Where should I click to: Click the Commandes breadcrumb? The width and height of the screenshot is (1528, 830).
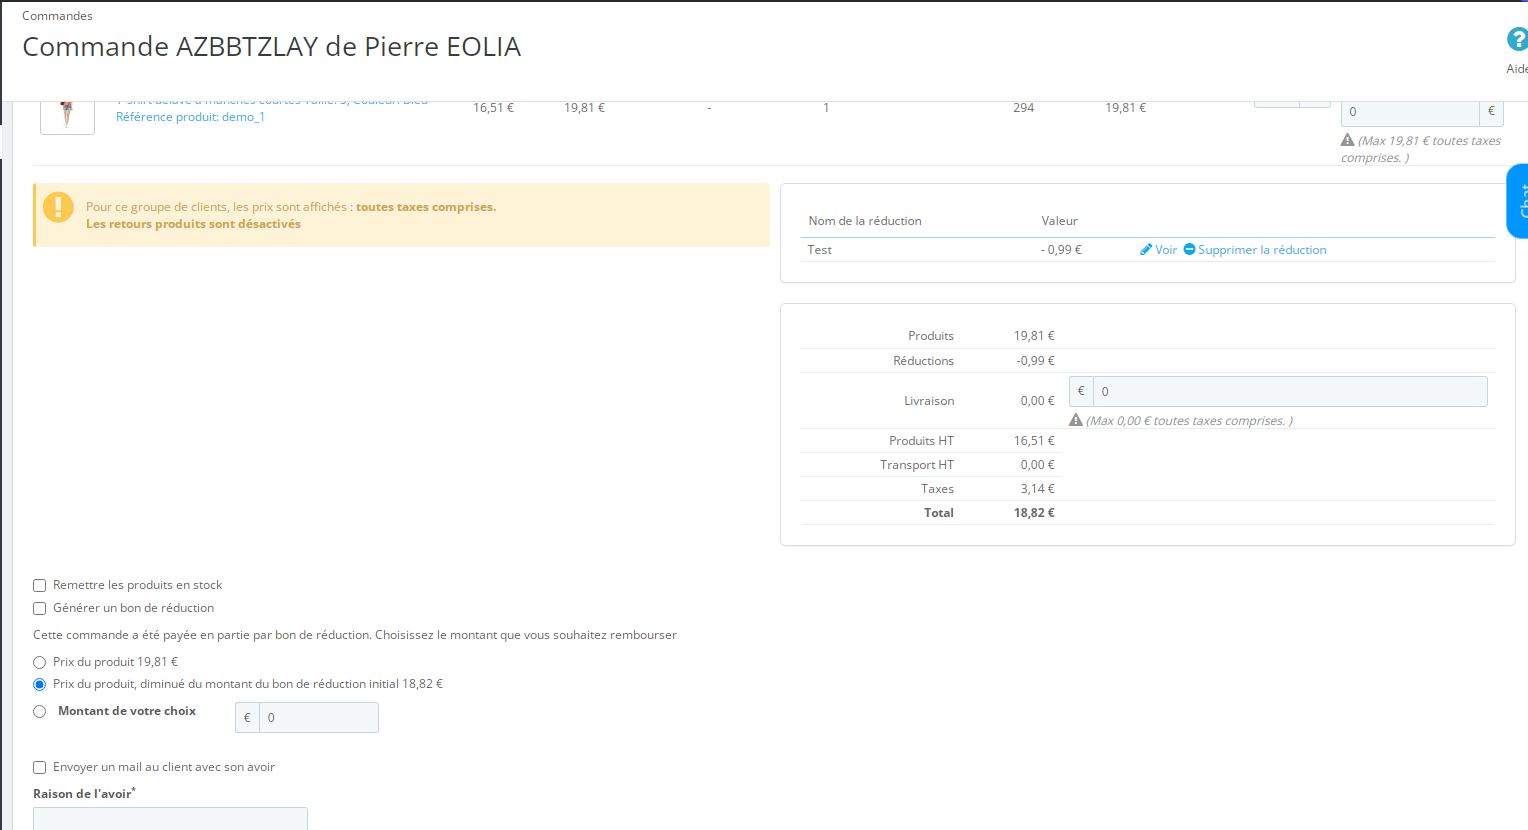point(57,16)
